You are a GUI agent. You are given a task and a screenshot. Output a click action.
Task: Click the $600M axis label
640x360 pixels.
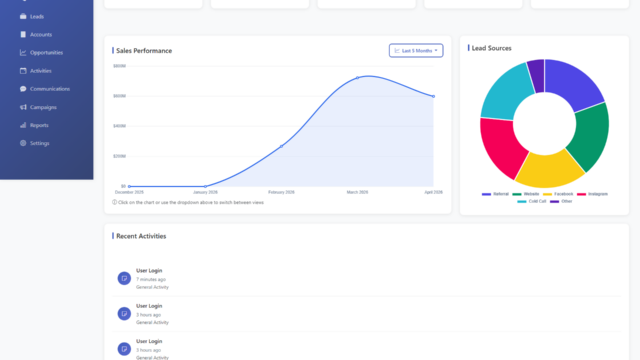(x=120, y=96)
